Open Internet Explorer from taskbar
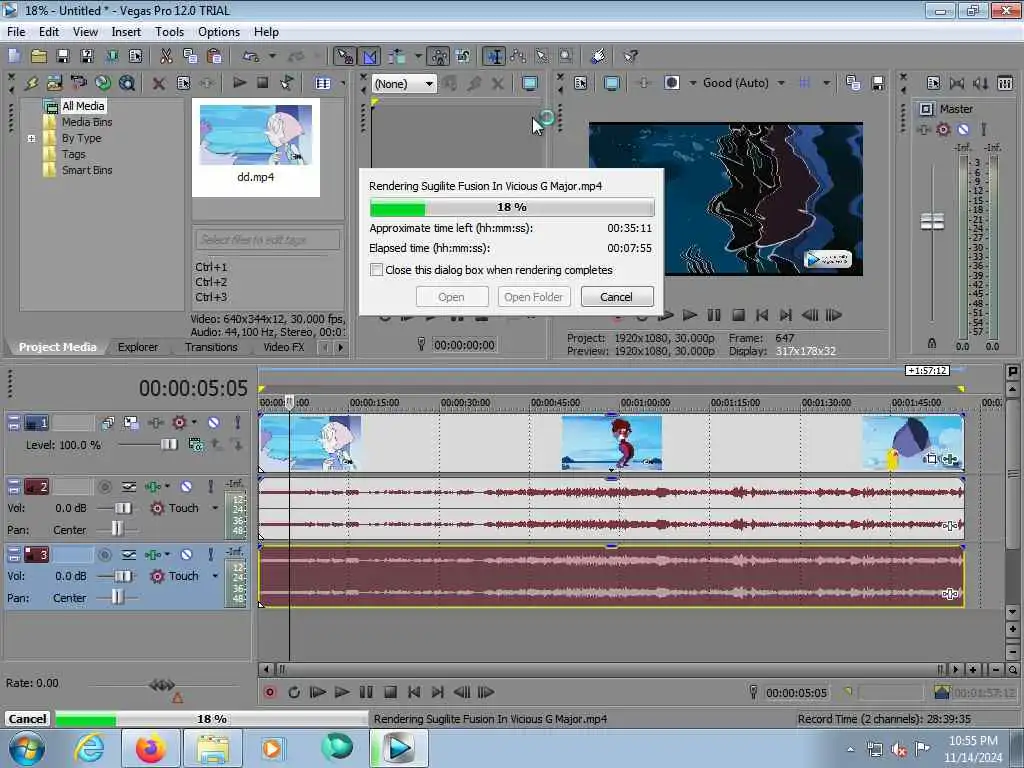This screenshot has height=768, width=1024. (89, 748)
